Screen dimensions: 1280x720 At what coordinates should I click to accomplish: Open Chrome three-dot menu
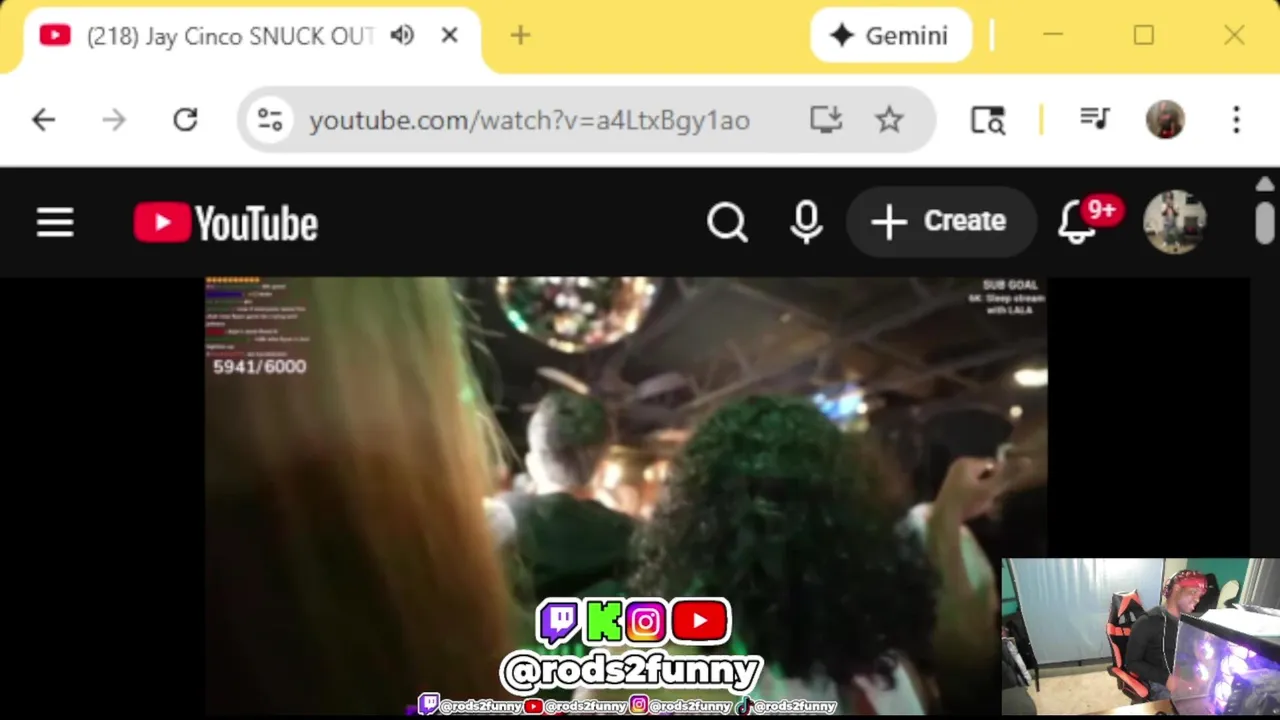1236,120
